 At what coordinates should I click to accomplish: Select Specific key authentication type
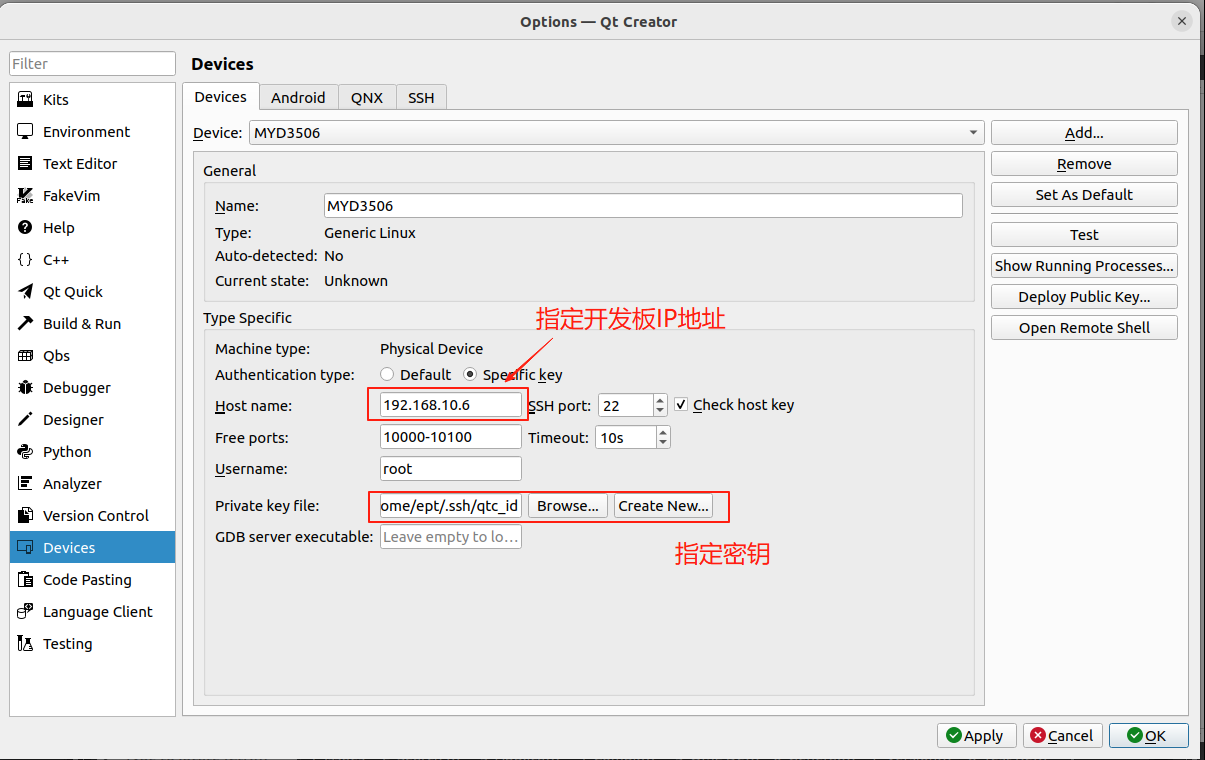(x=470, y=375)
